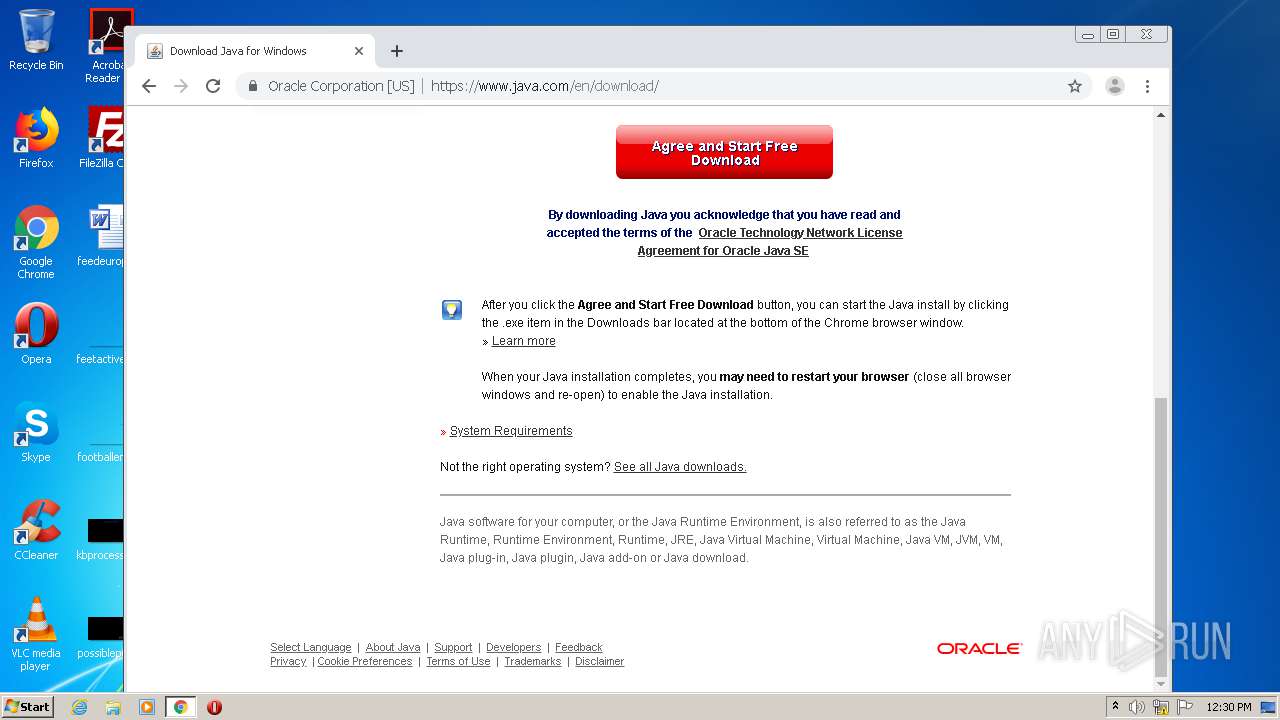Select the Recycle Bin desktop icon

36,40
